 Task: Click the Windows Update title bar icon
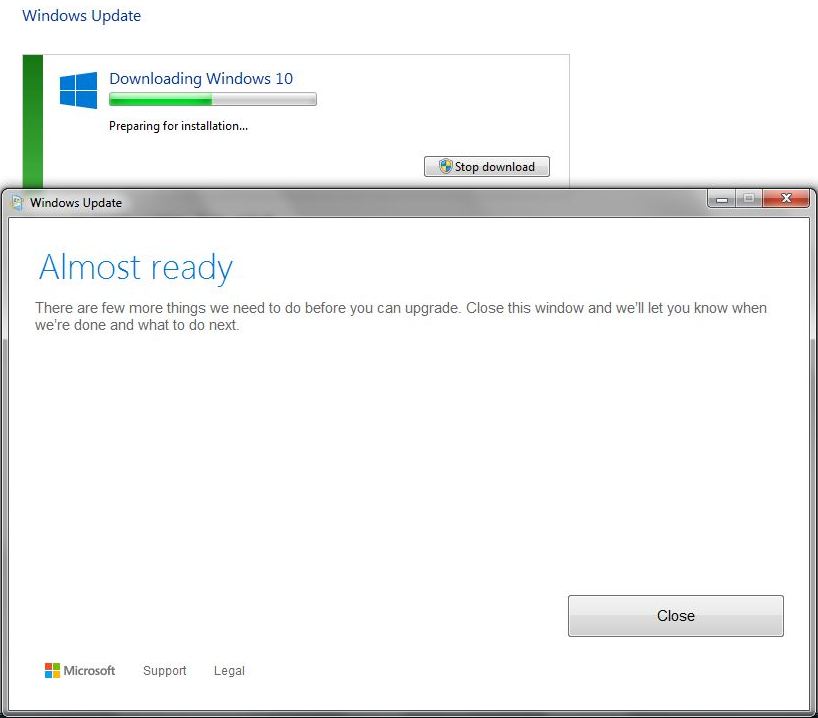coord(18,202)
